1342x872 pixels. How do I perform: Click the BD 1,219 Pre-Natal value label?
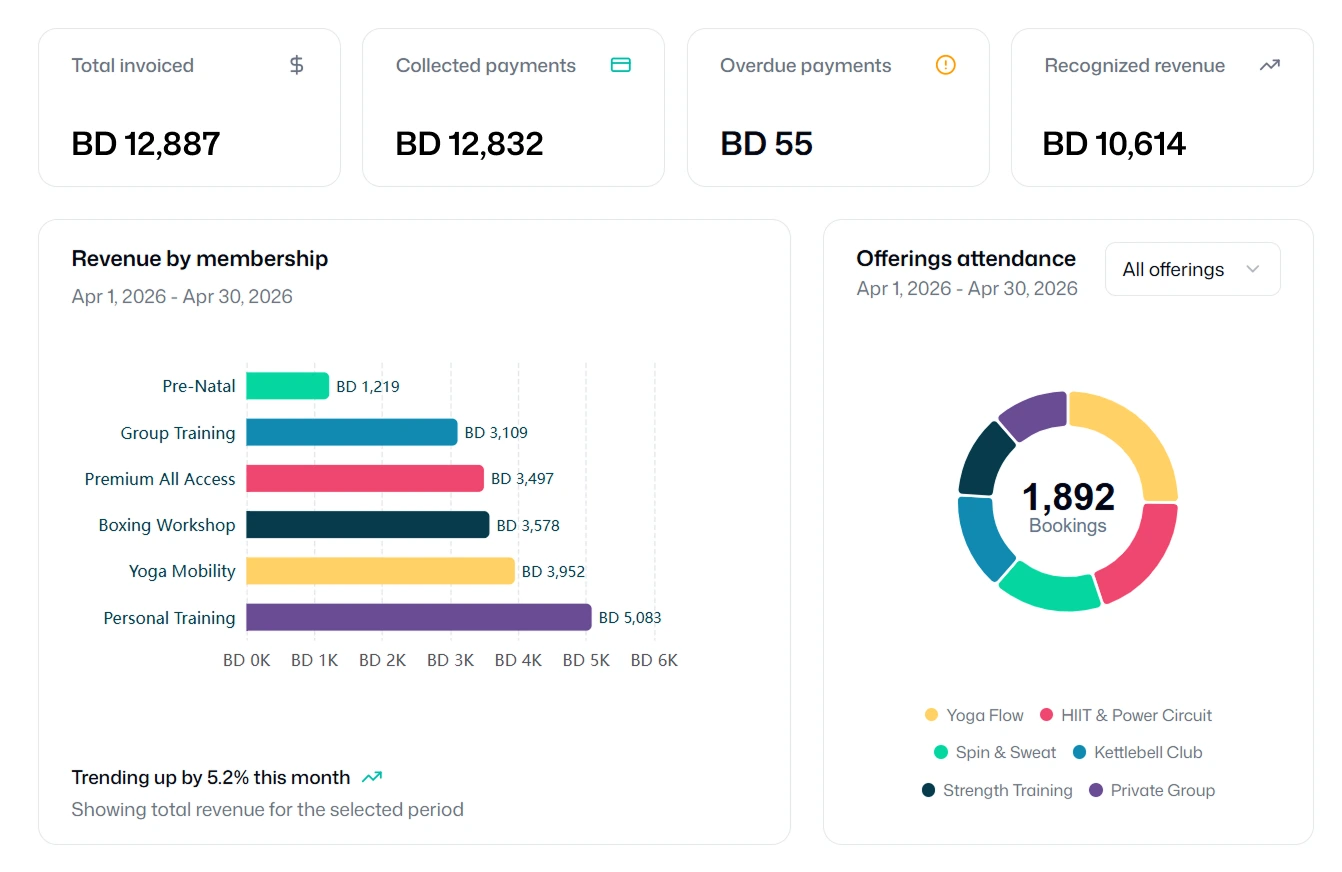[368, 386]
